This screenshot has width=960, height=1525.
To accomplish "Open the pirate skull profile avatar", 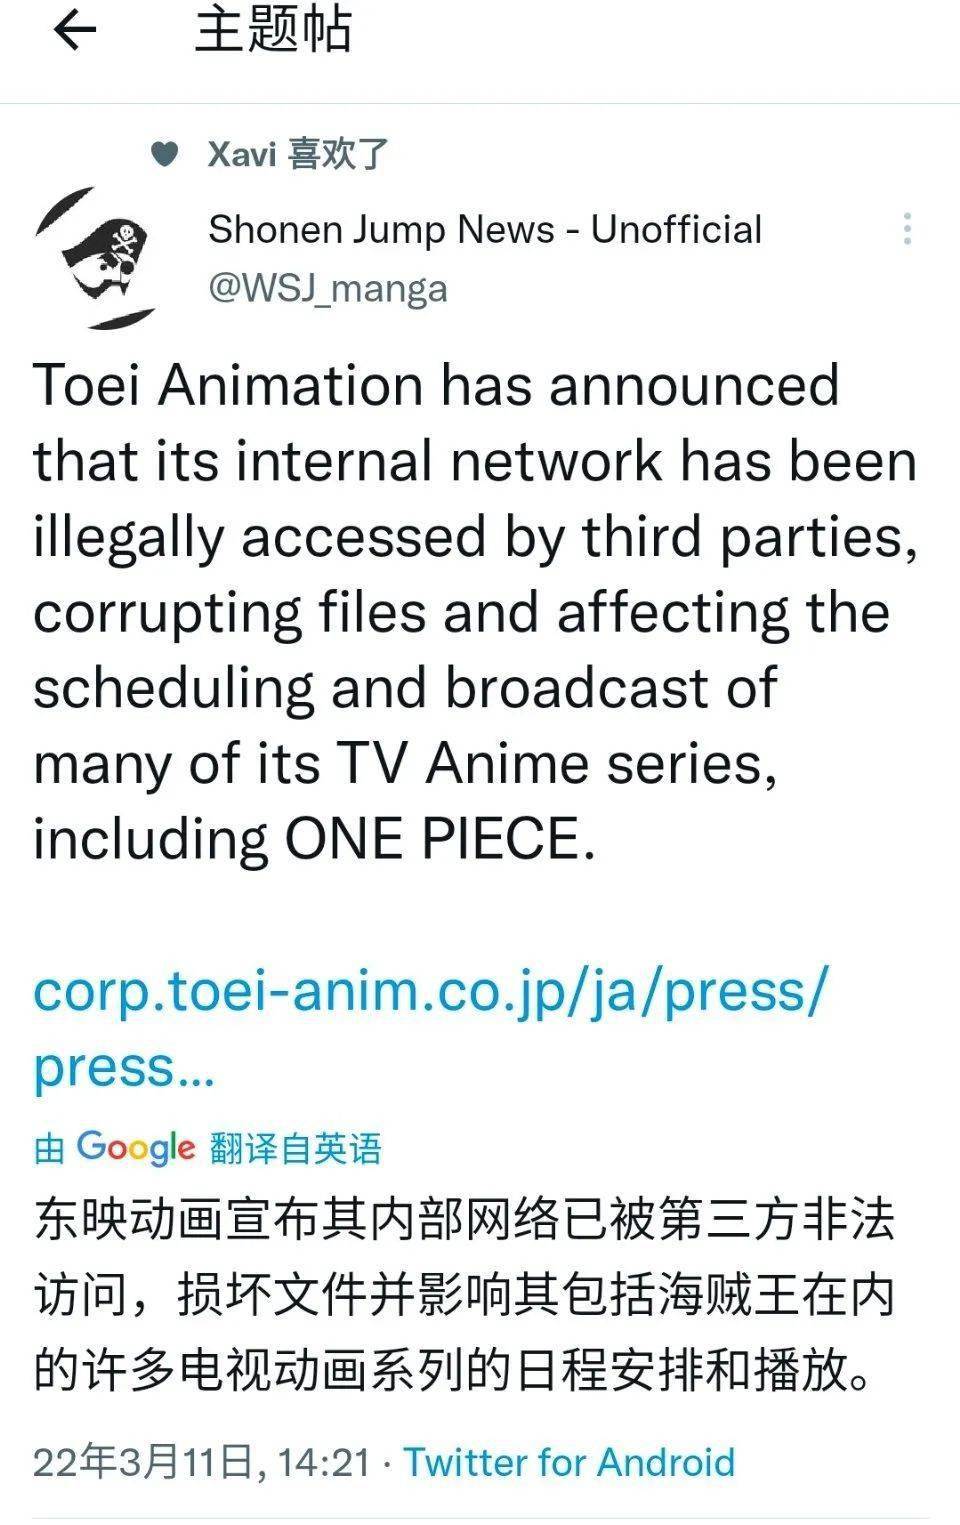I will point(97,259).
